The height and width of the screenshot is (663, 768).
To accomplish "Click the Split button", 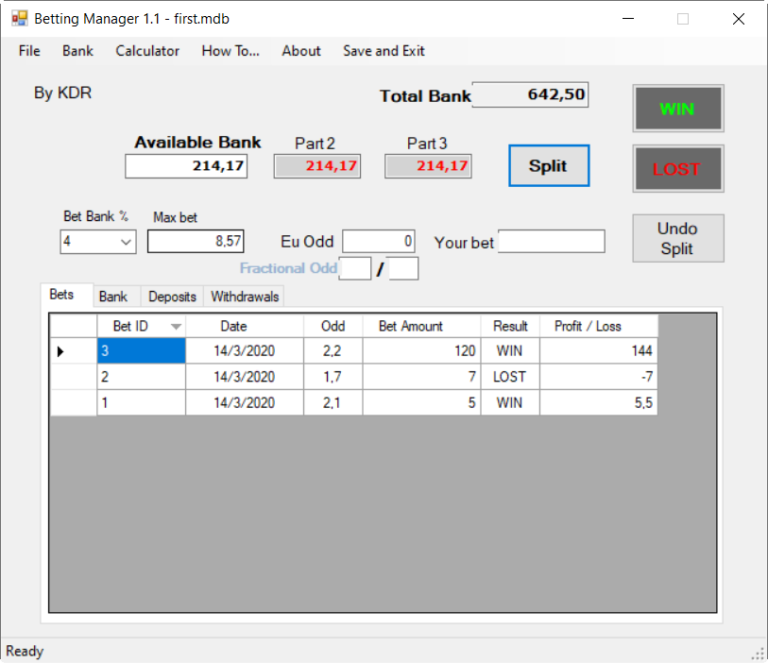I will [549, 166].
